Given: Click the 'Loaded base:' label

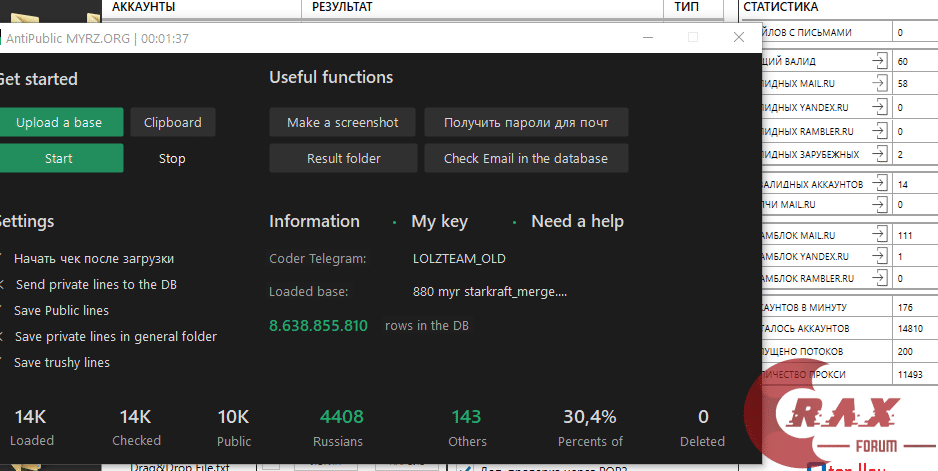Looking at the screenshot, I should click(x=309, y=292).
